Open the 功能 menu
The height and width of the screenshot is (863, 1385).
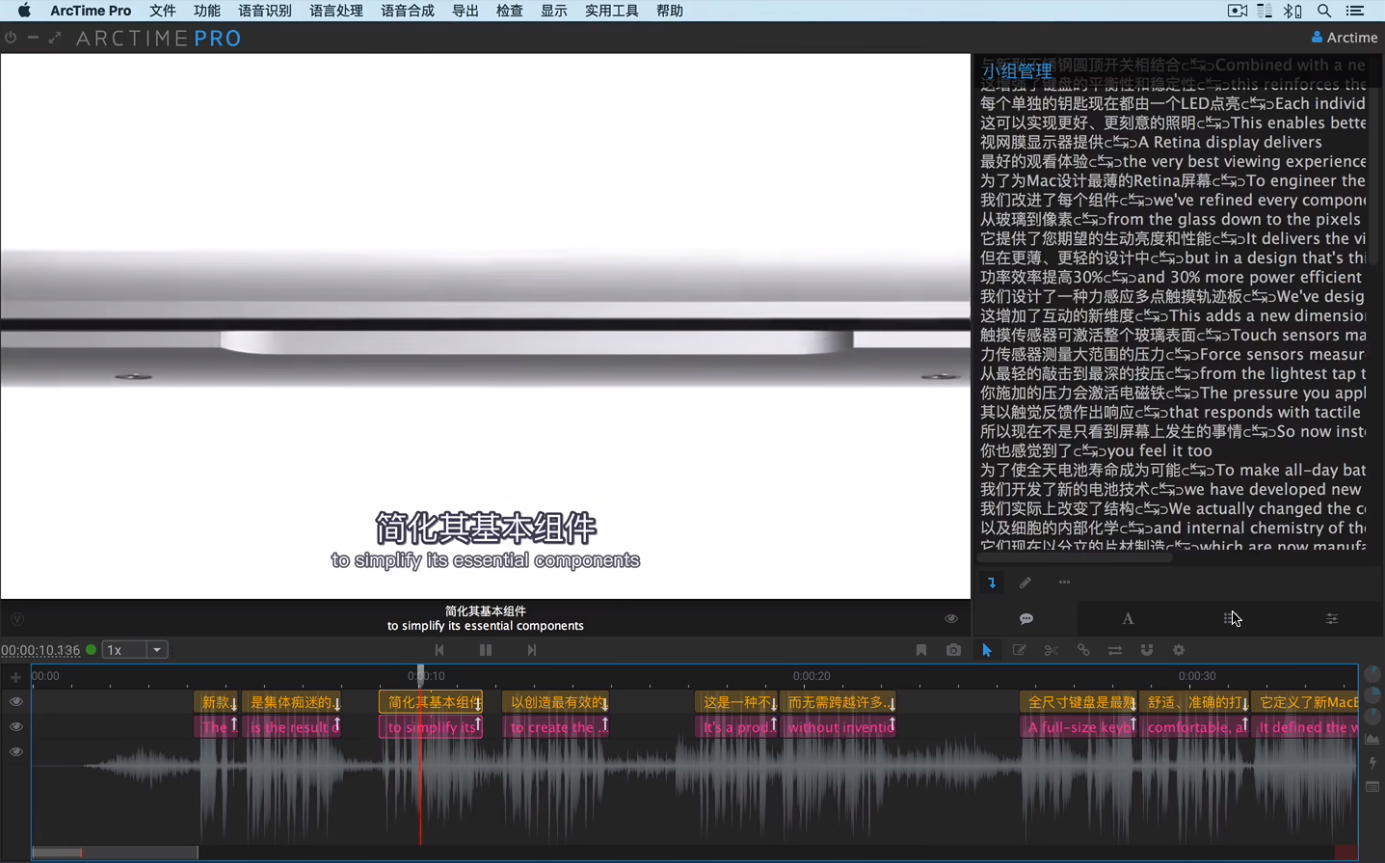(207, 11)
